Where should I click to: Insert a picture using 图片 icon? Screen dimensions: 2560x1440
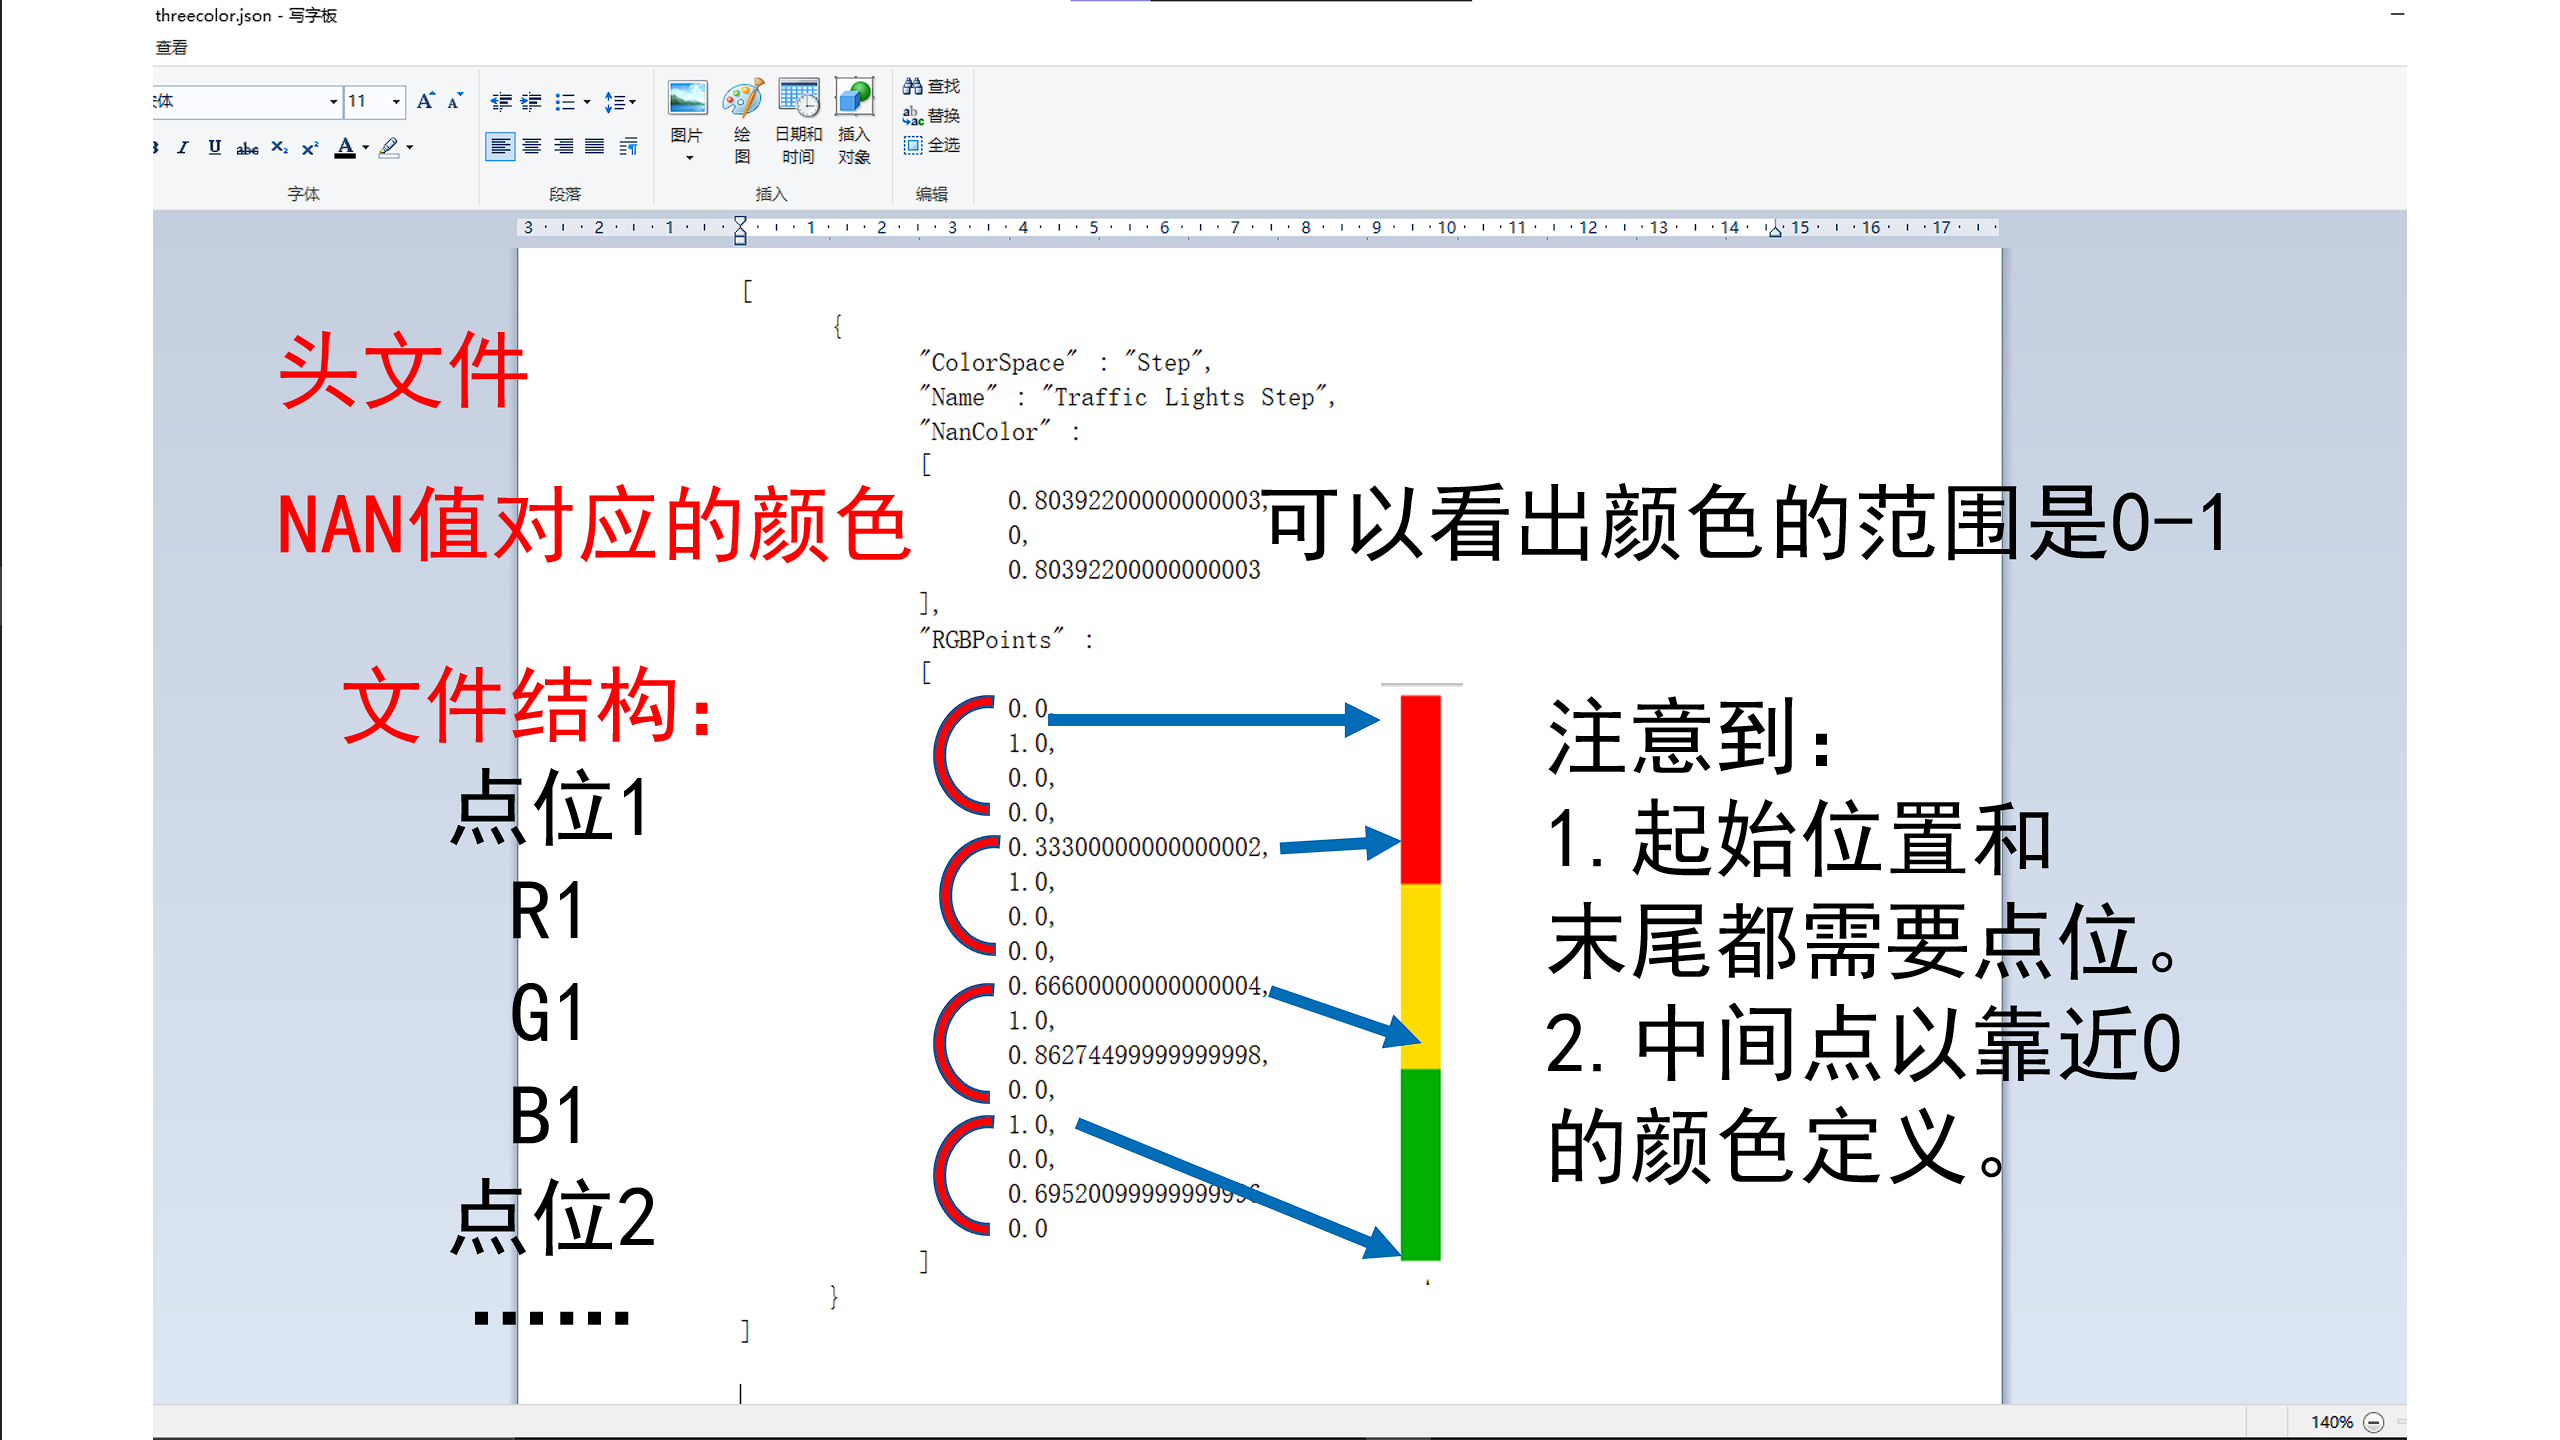[x=687, y=99]
